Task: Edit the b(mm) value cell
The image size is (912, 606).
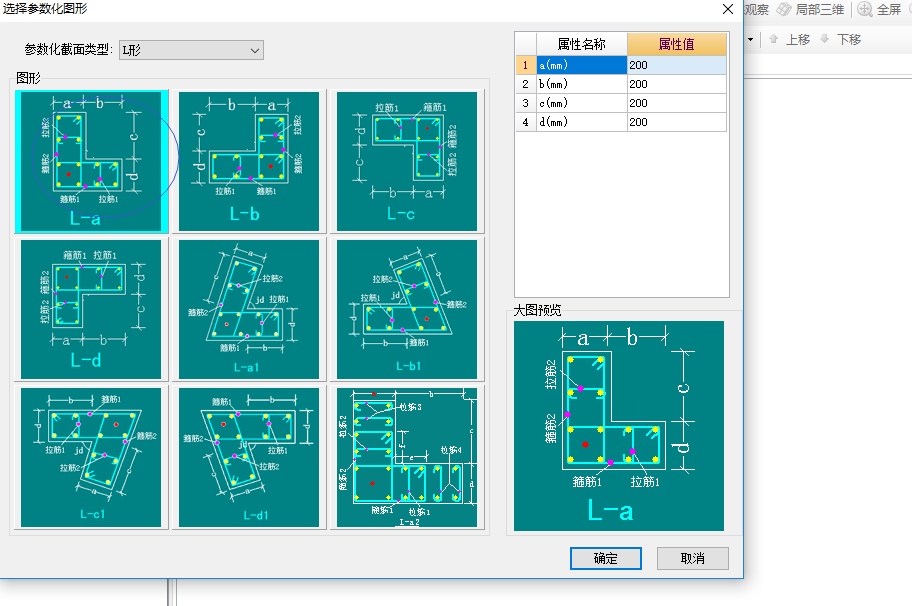Action: click(676, 84)
